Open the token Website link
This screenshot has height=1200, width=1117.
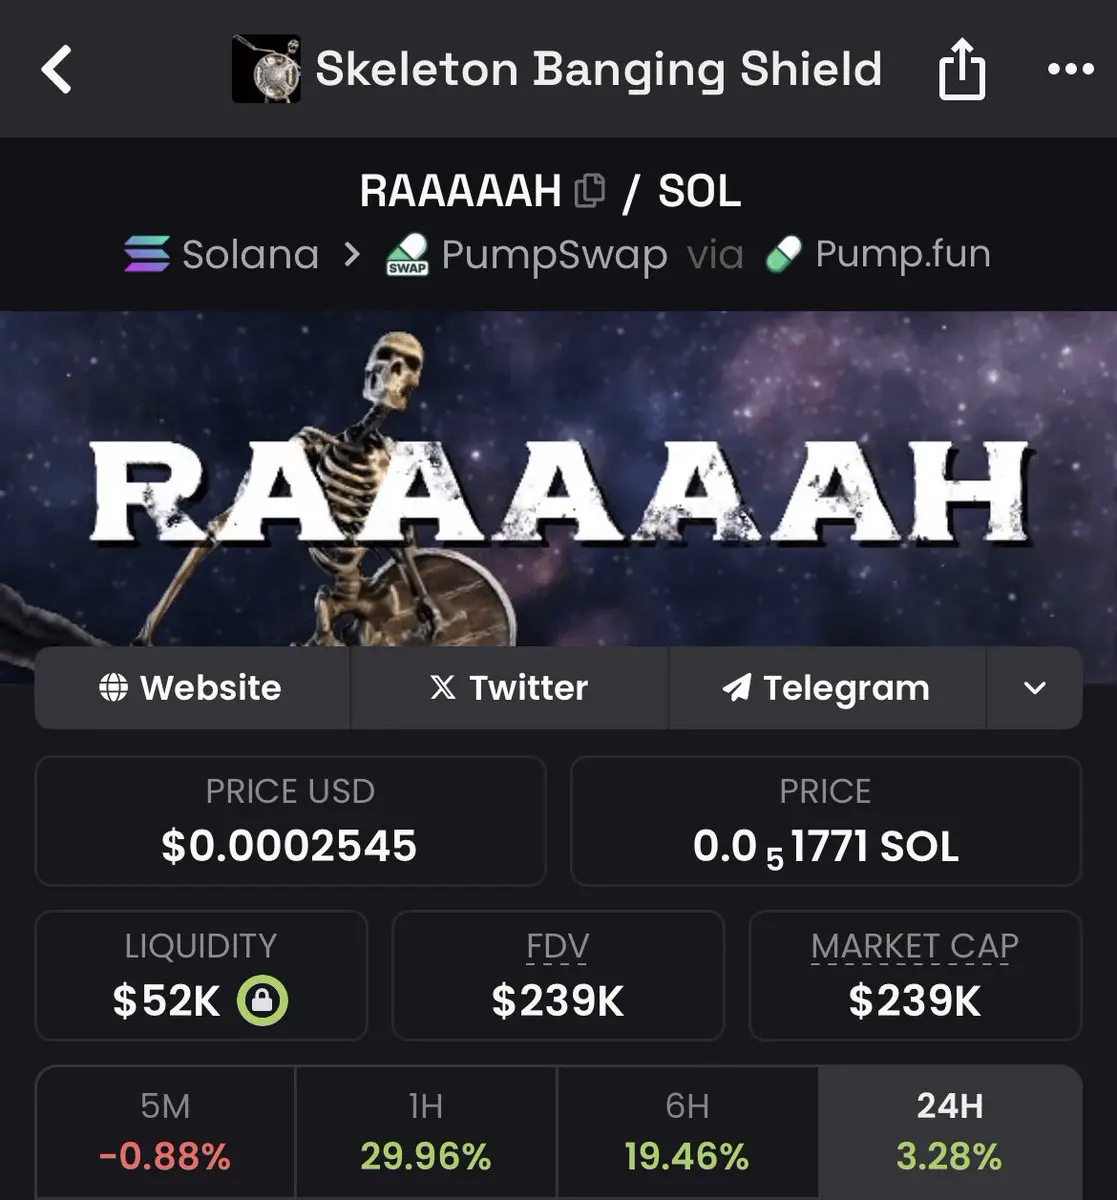(192, 688)
